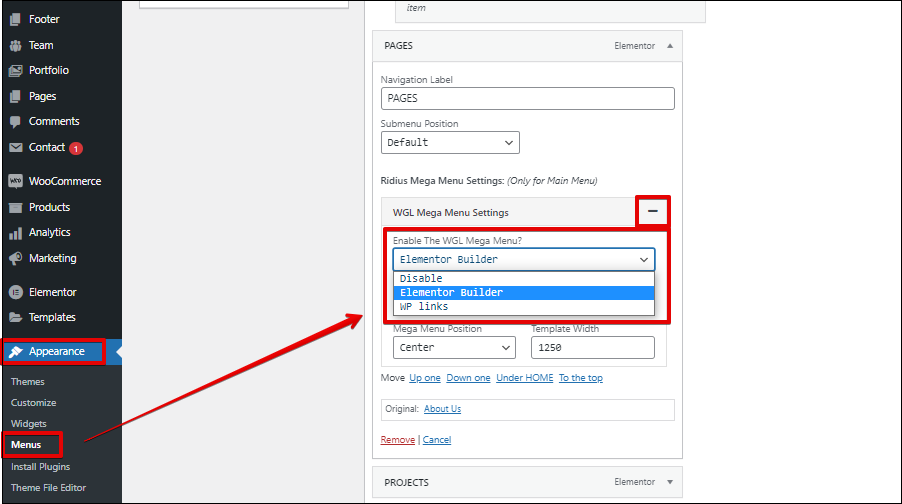Open the Submenu Position dropdown
This screenshot has width=902, height=504.
point(450,143)
